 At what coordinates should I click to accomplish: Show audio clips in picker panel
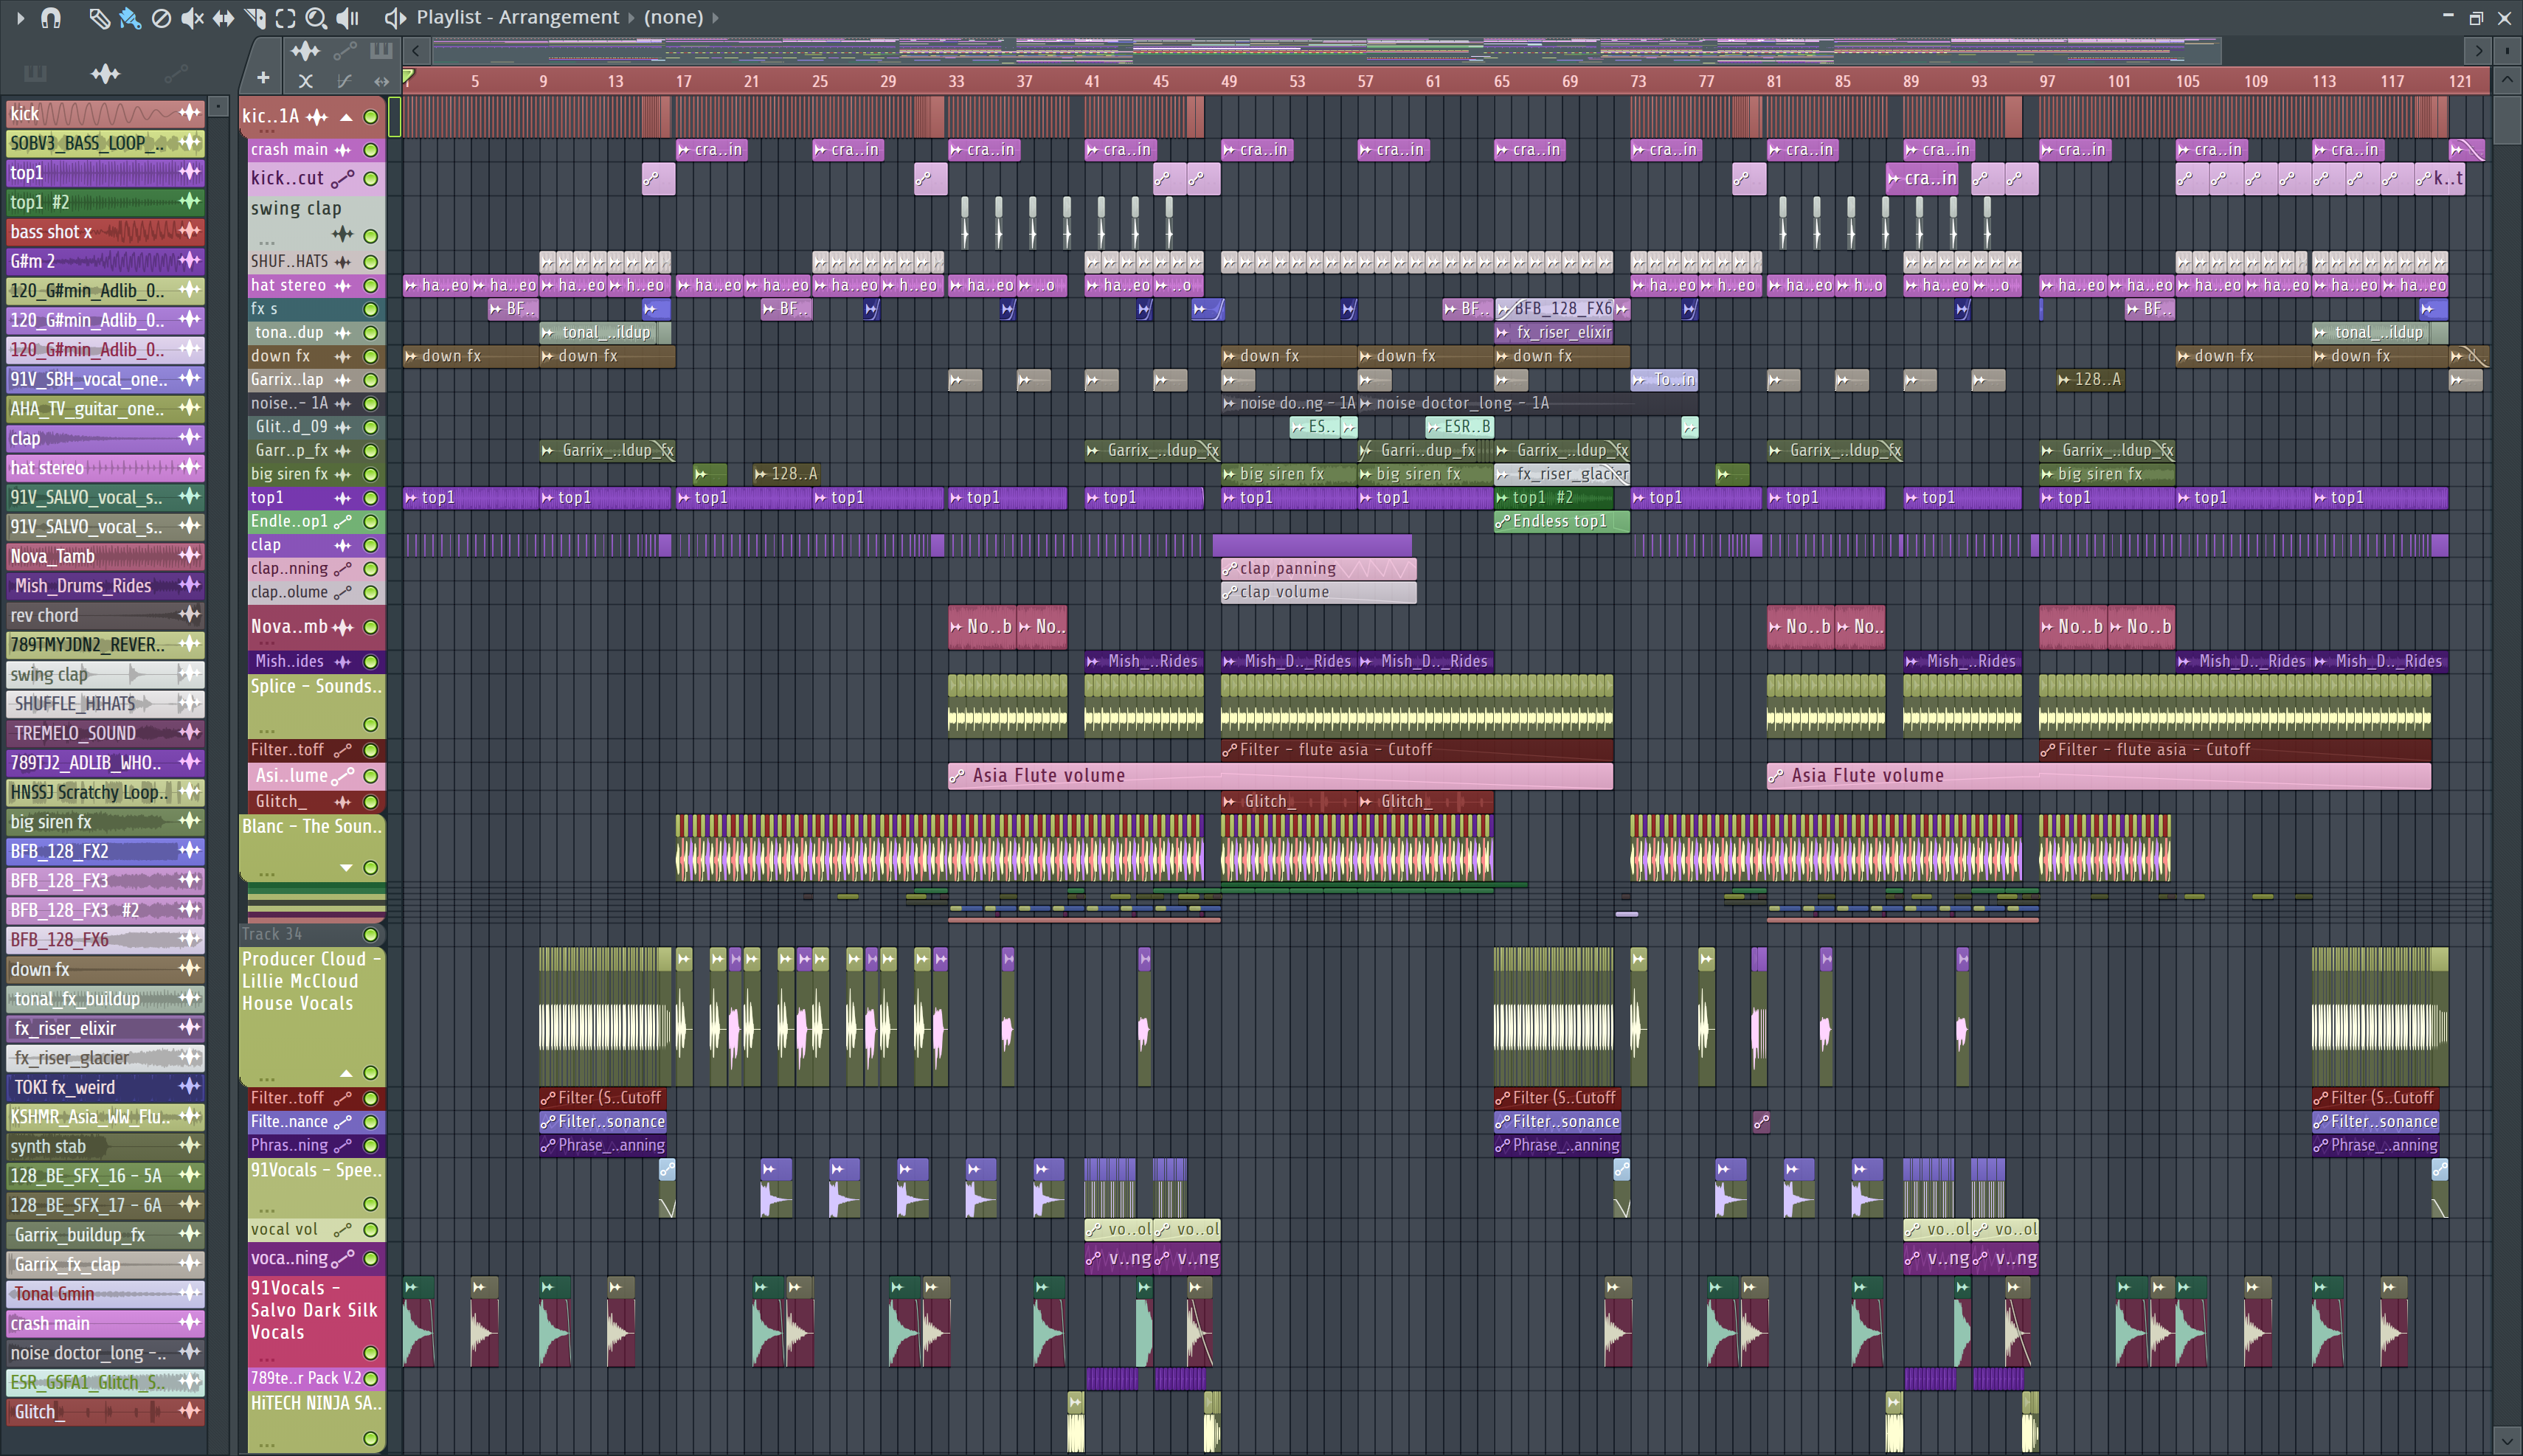[x=105, y=73]
